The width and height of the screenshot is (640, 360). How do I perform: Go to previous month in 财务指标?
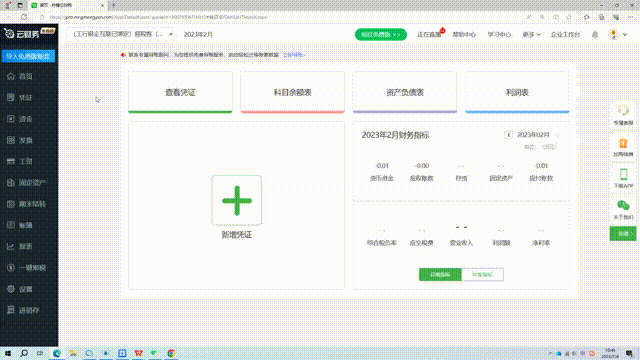pyautogui.click(x=508, y=135)
